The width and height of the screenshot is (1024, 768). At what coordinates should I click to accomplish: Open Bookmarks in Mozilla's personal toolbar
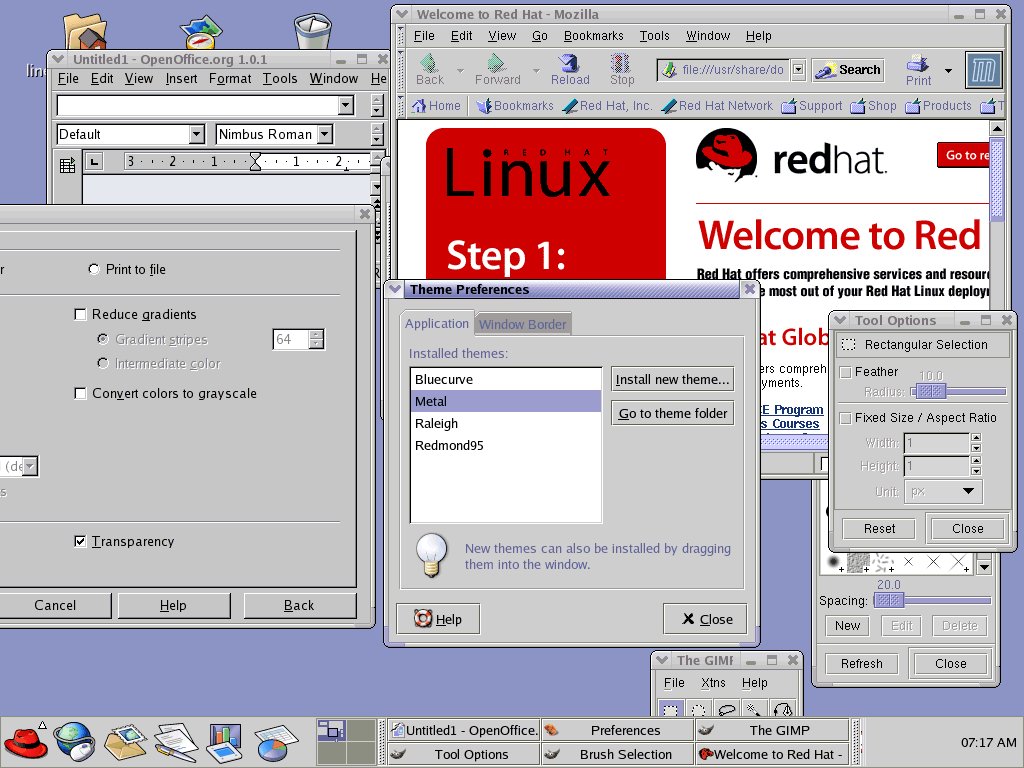tap(515, 106)
